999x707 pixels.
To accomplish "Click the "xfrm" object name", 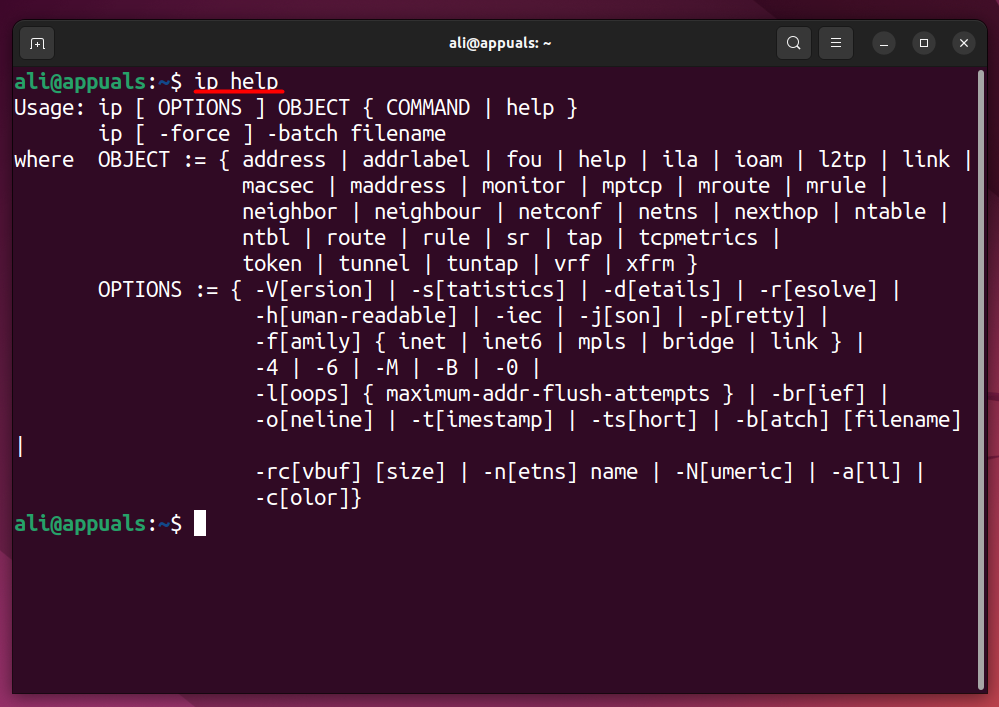I will pyautogui.click(x=650, y=264).
